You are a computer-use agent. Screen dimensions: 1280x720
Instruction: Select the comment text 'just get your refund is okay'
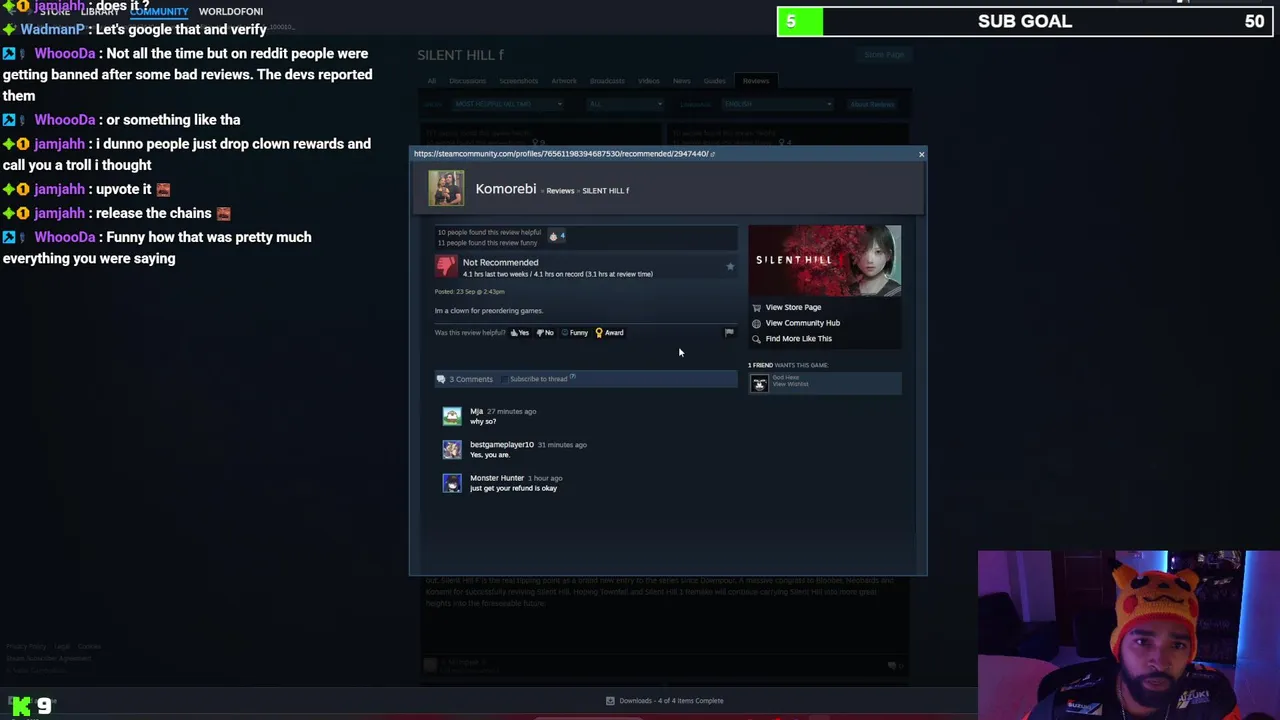[x=513, y=488]
